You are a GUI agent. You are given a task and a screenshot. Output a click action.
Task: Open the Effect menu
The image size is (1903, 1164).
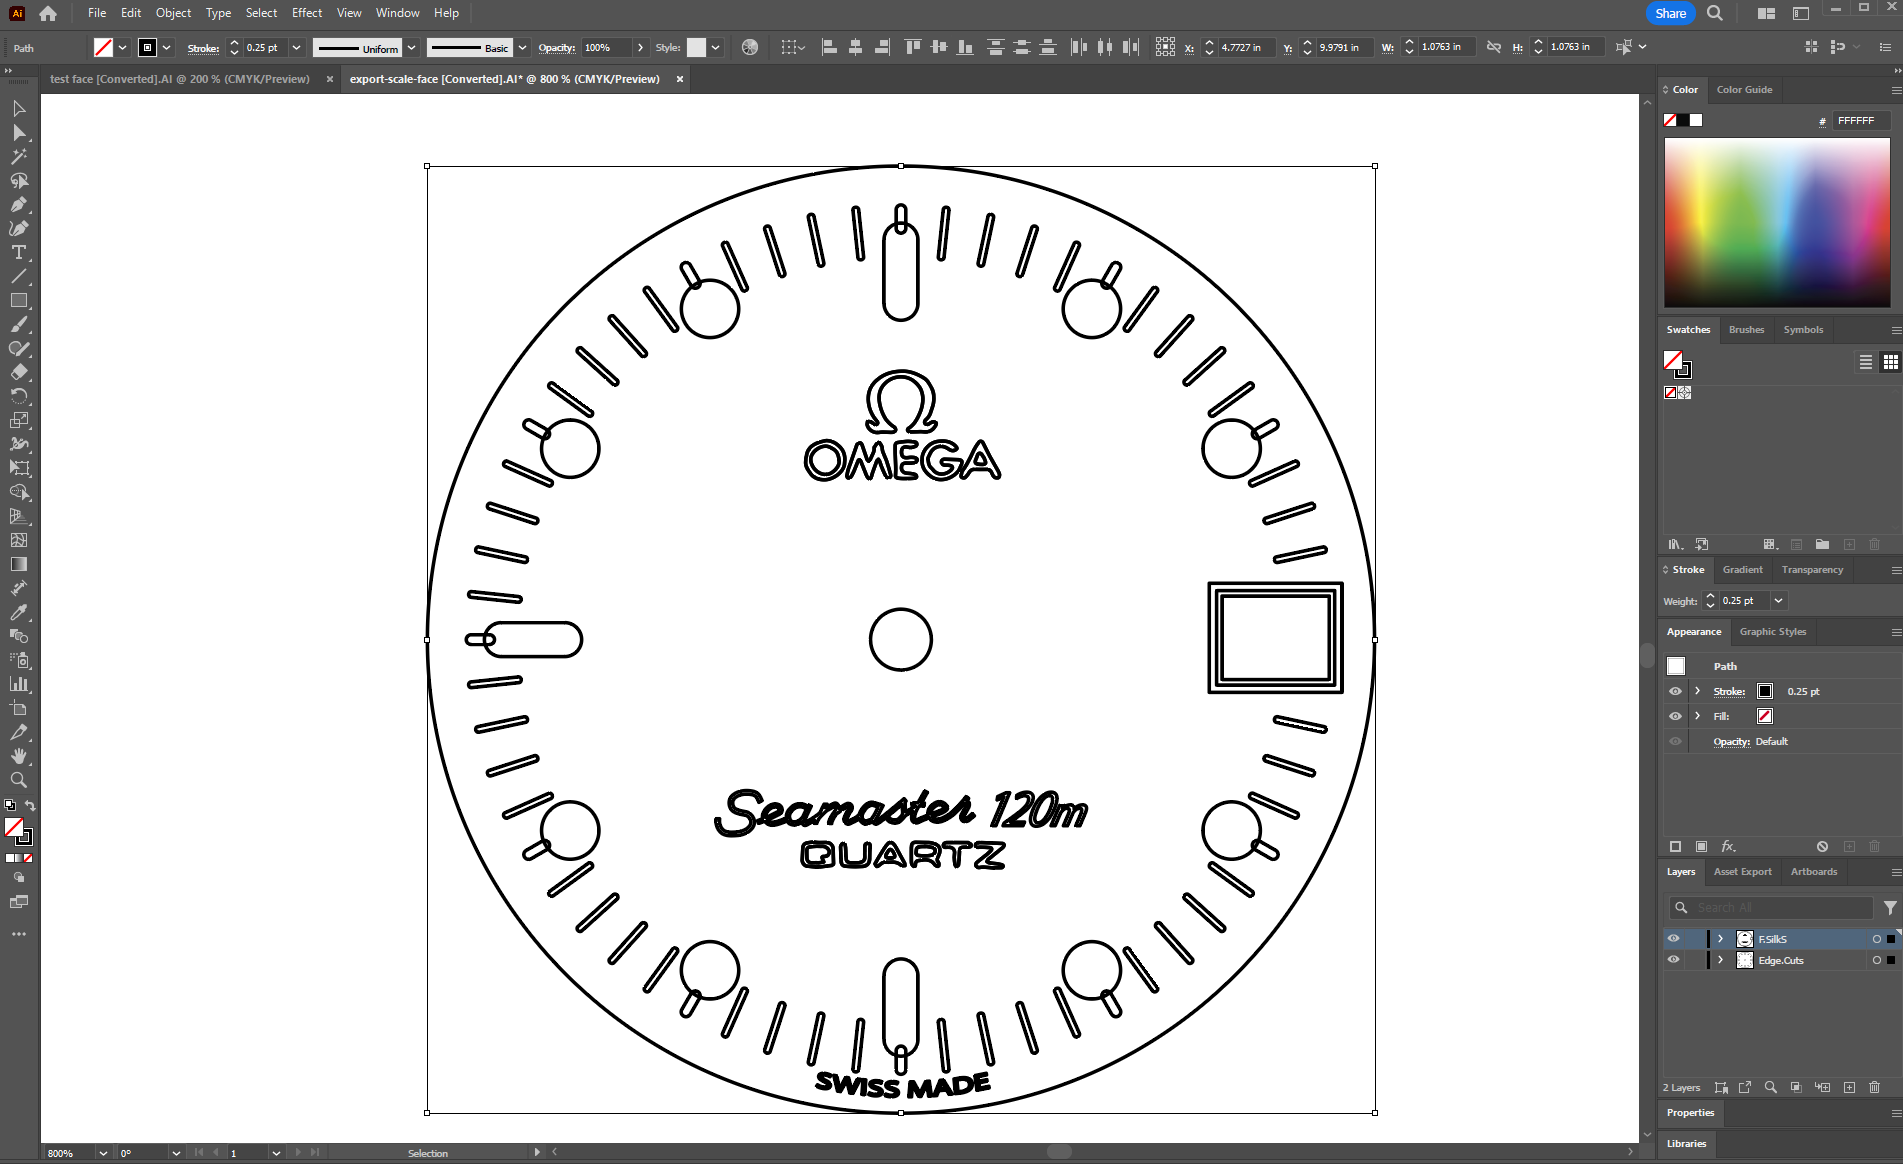point(307,13)
